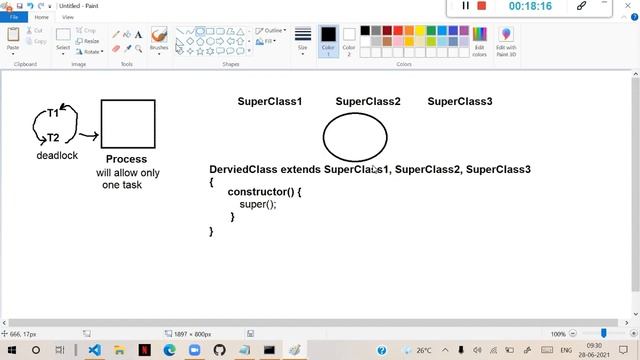Pick the red color swatch
This screenshot has width=640, height=360.
[398, 30]
